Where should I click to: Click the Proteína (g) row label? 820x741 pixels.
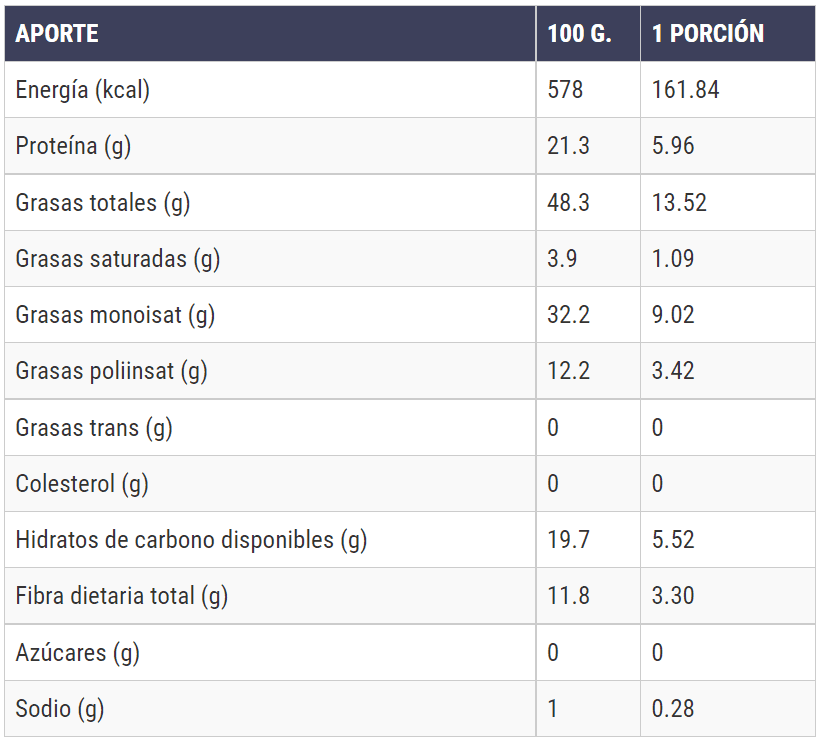pyautogui.click(x=74, y=146)
